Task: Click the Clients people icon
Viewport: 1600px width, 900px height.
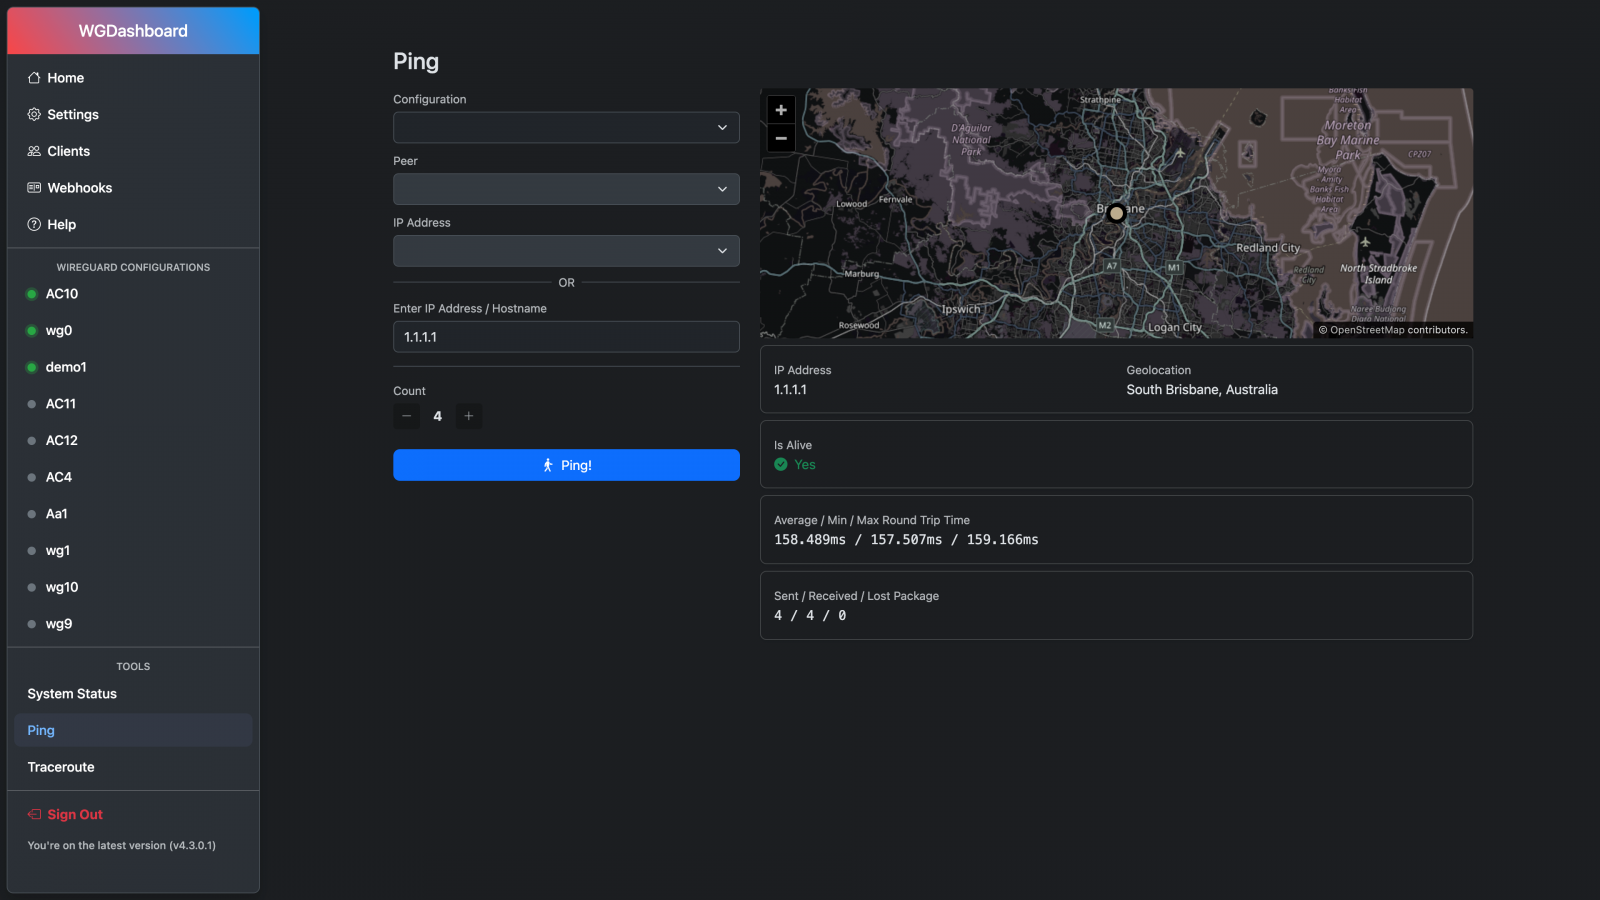Action: tap(34, 151)
